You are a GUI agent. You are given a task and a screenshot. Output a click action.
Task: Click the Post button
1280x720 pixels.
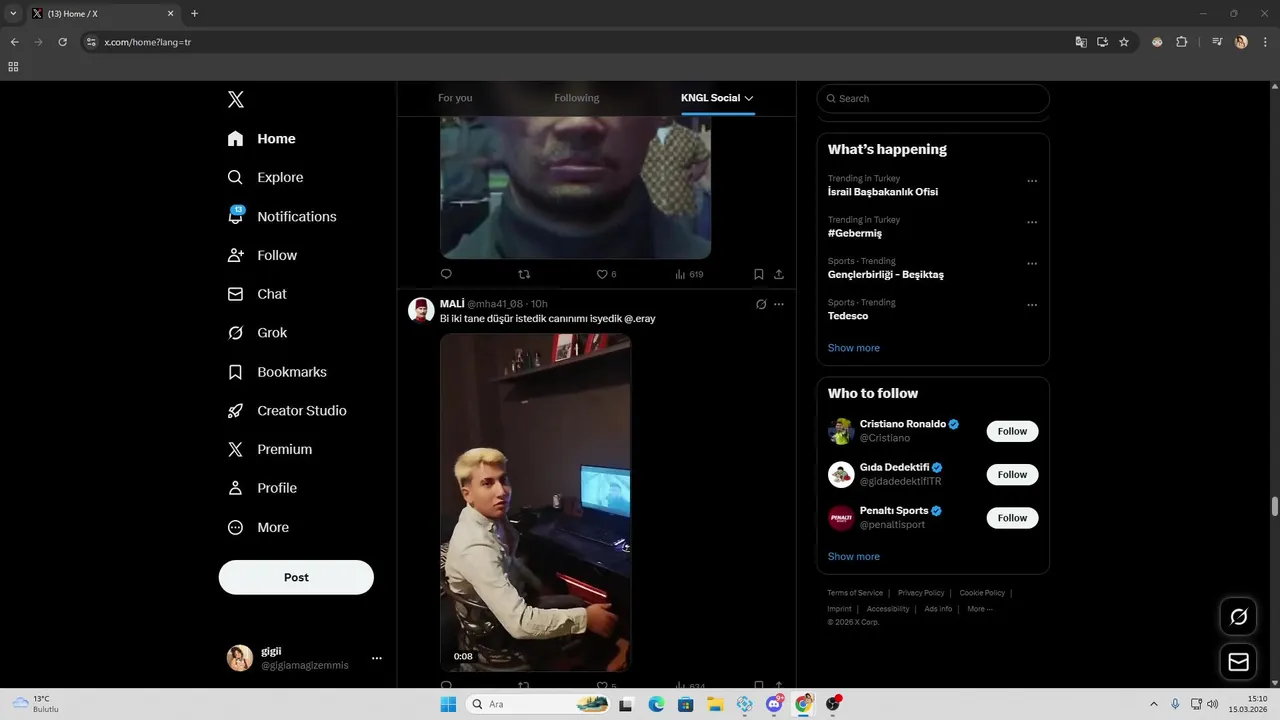(x=296, y=577)
